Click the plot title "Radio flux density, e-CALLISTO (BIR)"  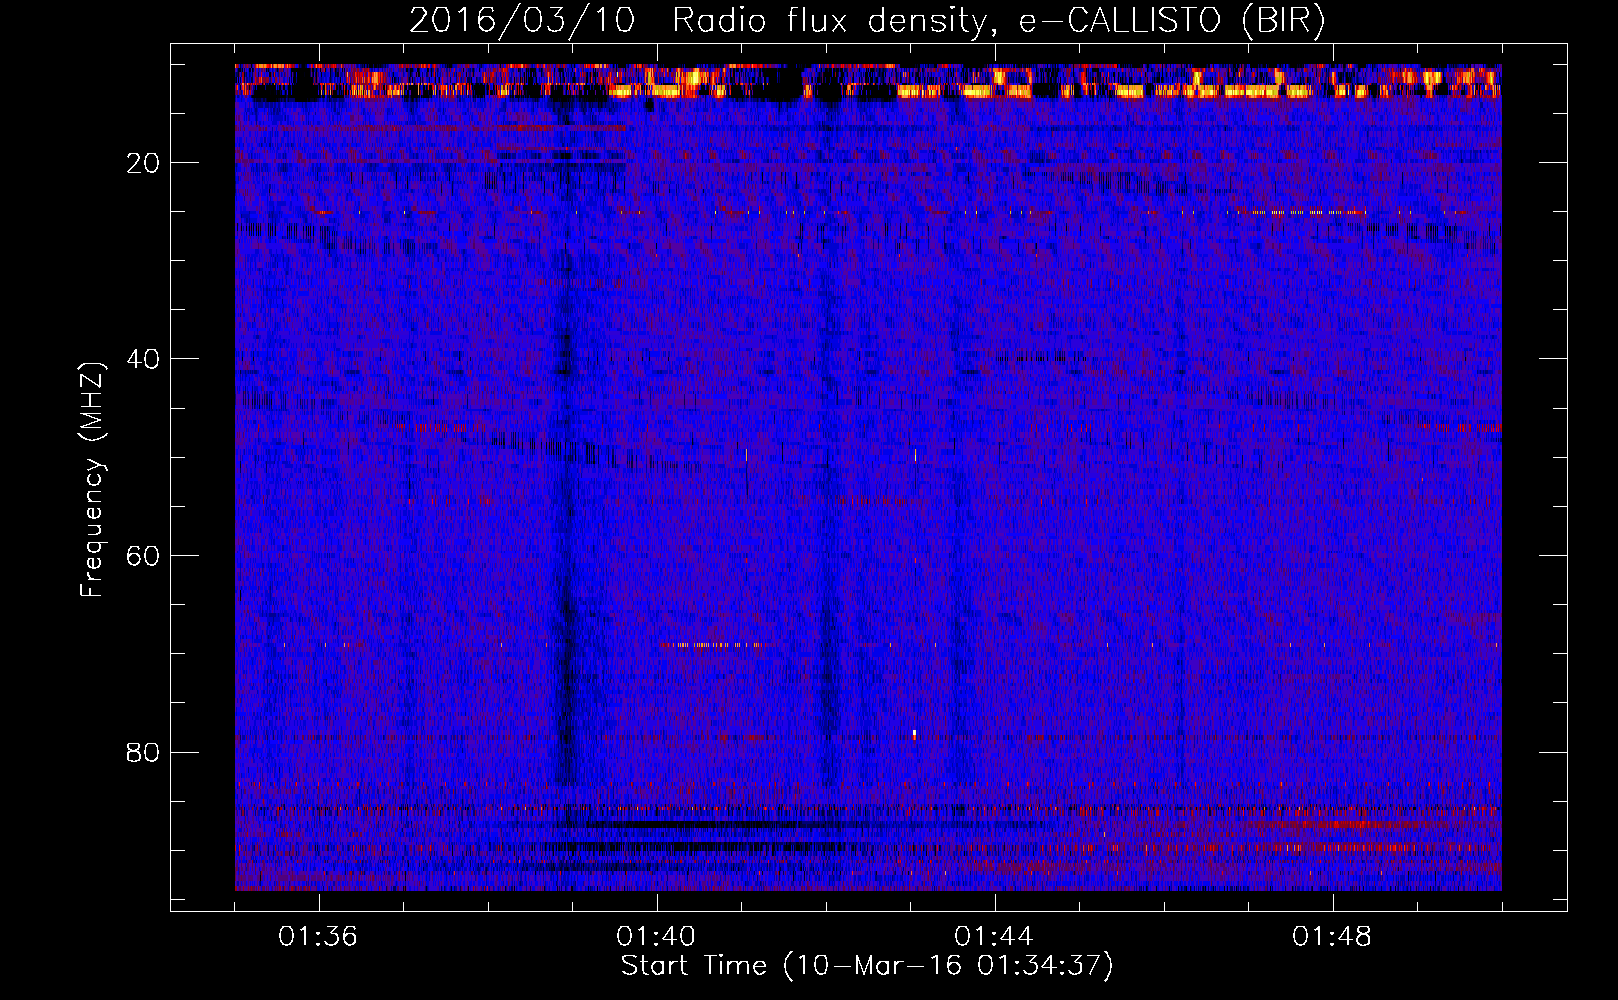click(998, 20)
